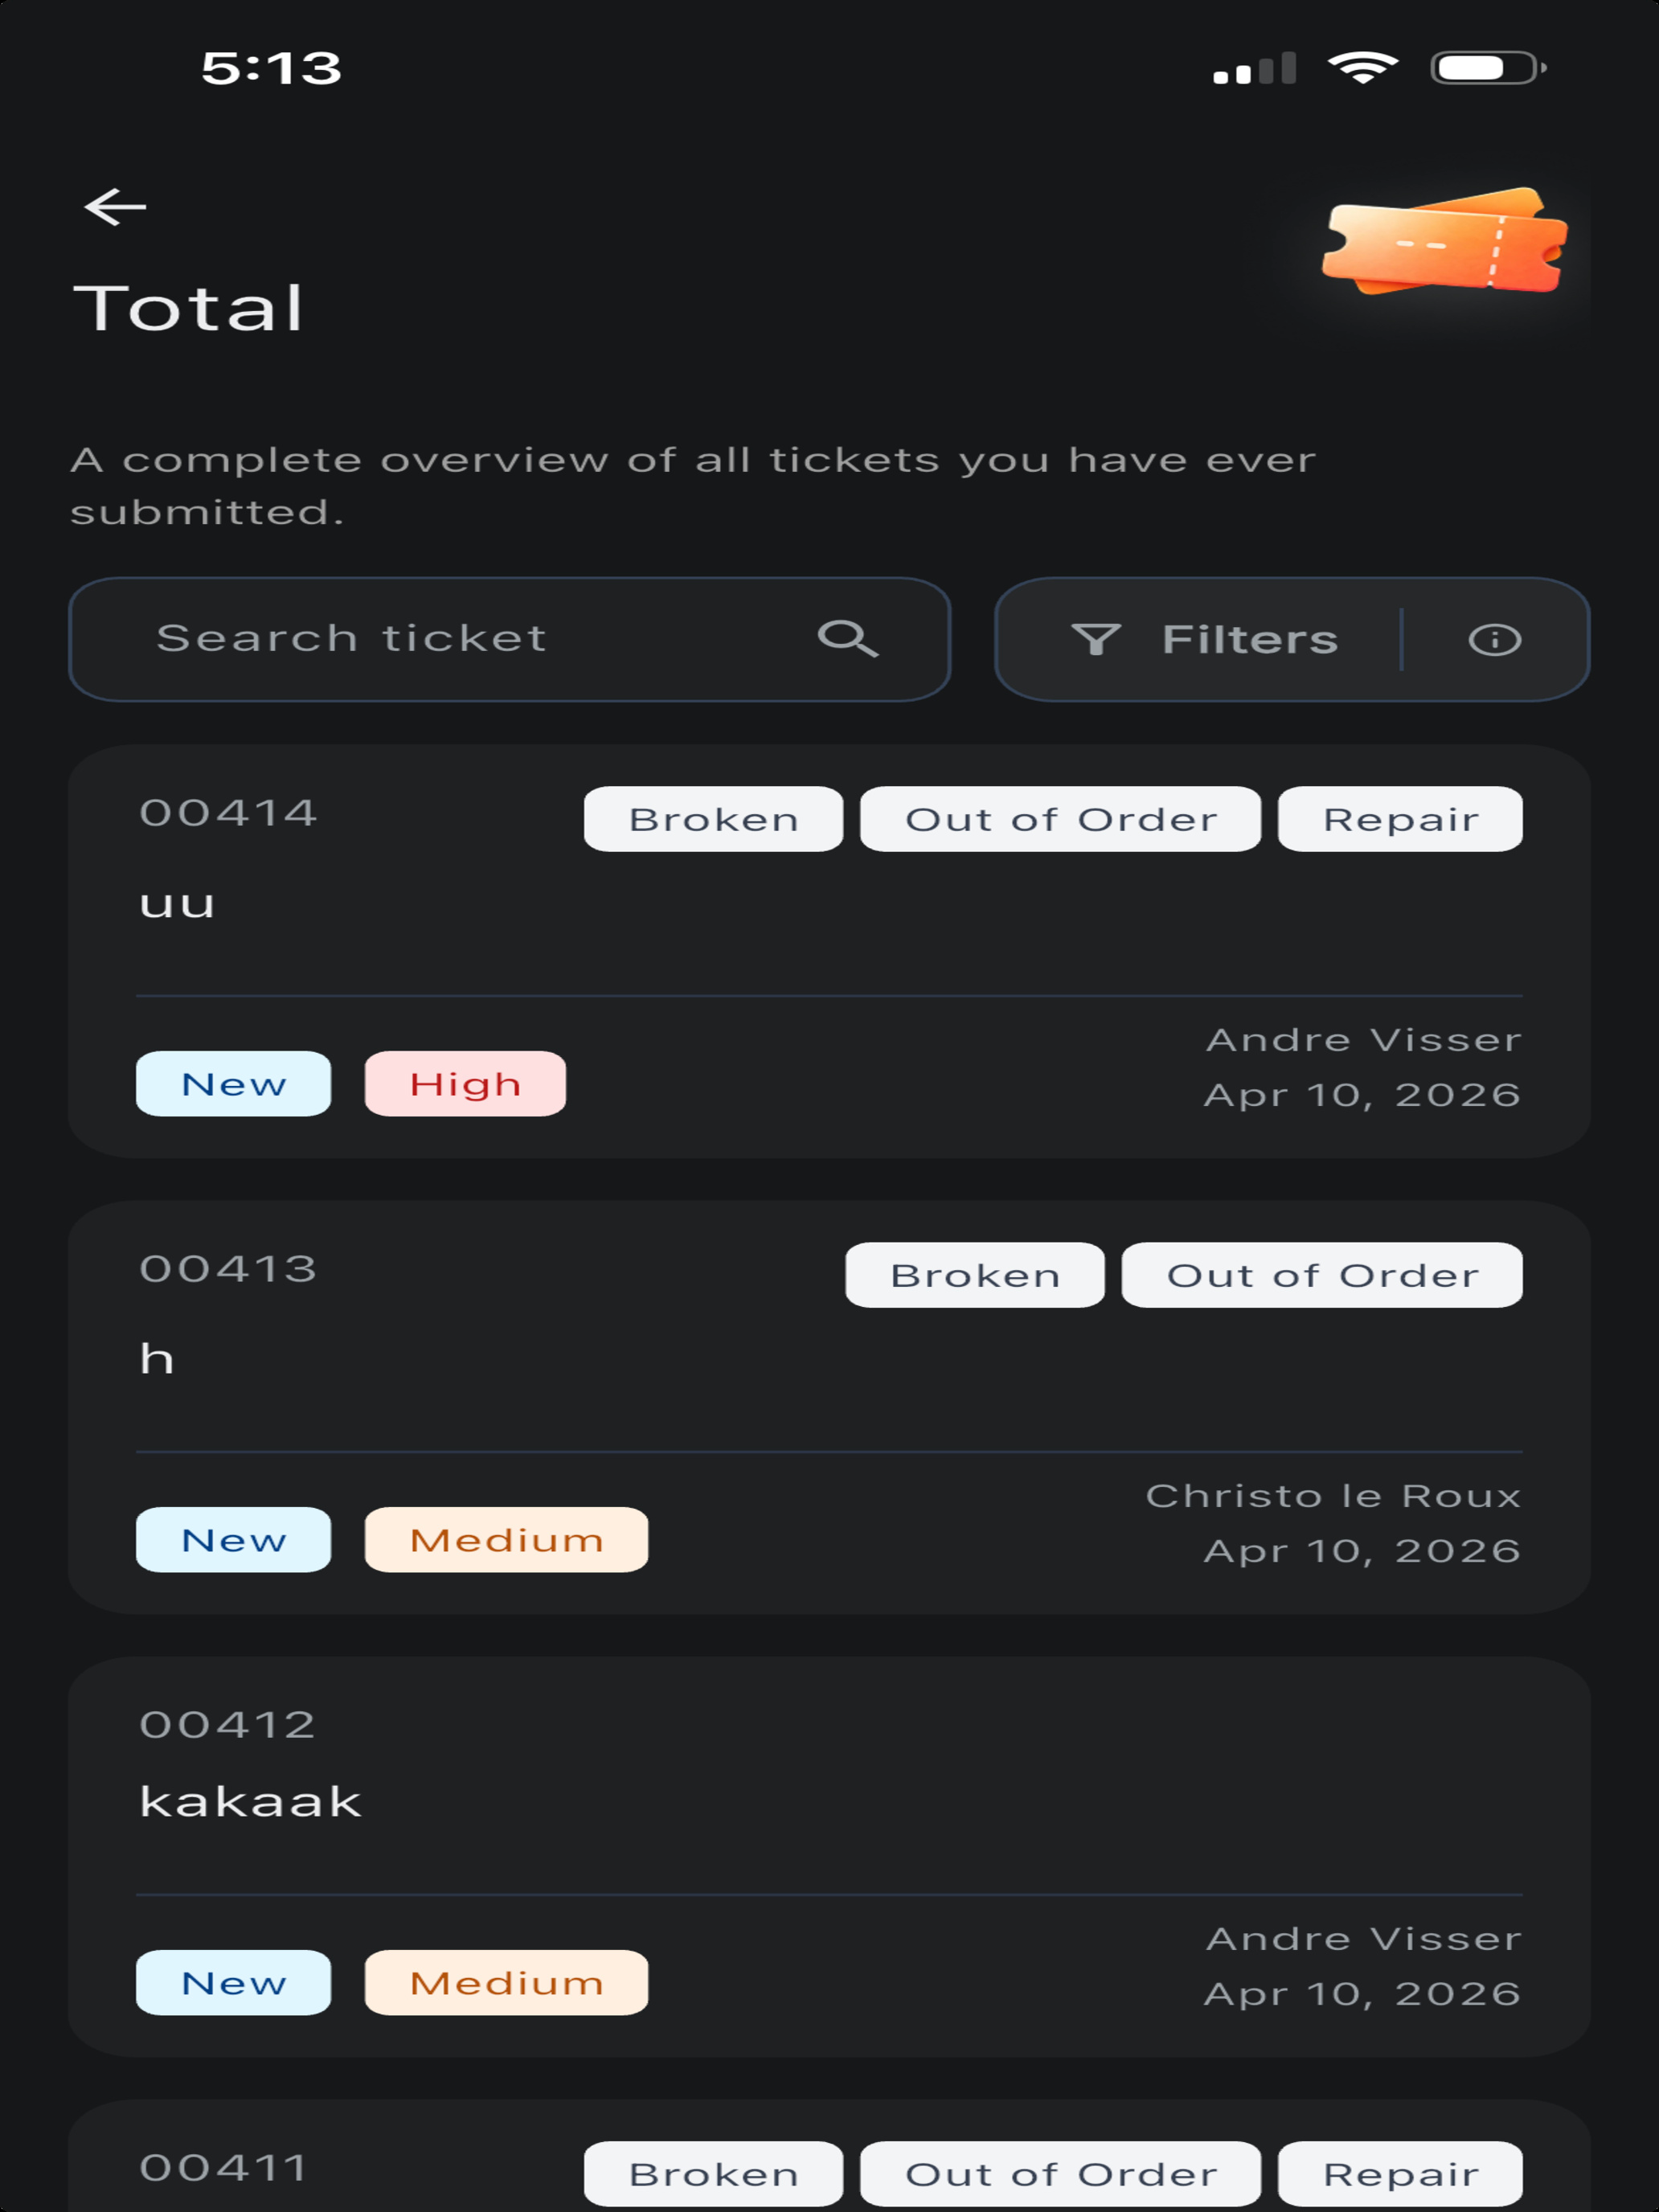Tap the battery status icon
This screenshot has height=2212, width=1659.
click(x=1489, y=68)
